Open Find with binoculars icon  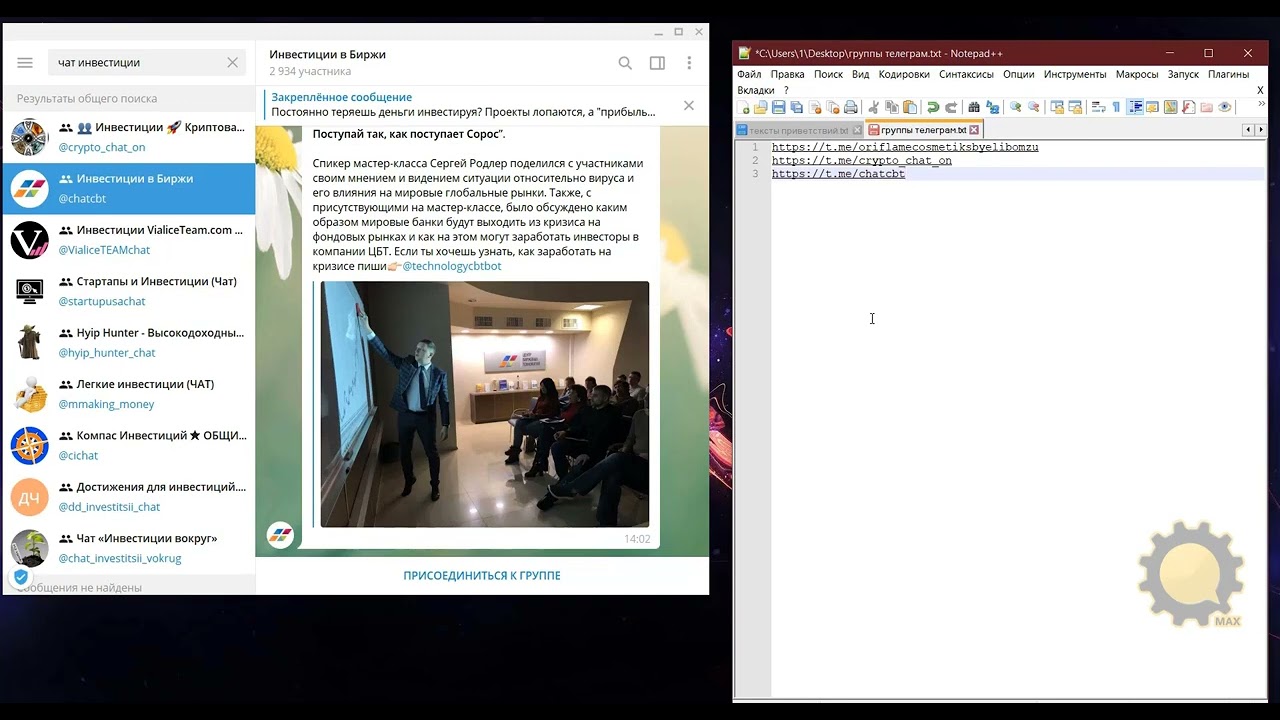pos(974,107)
